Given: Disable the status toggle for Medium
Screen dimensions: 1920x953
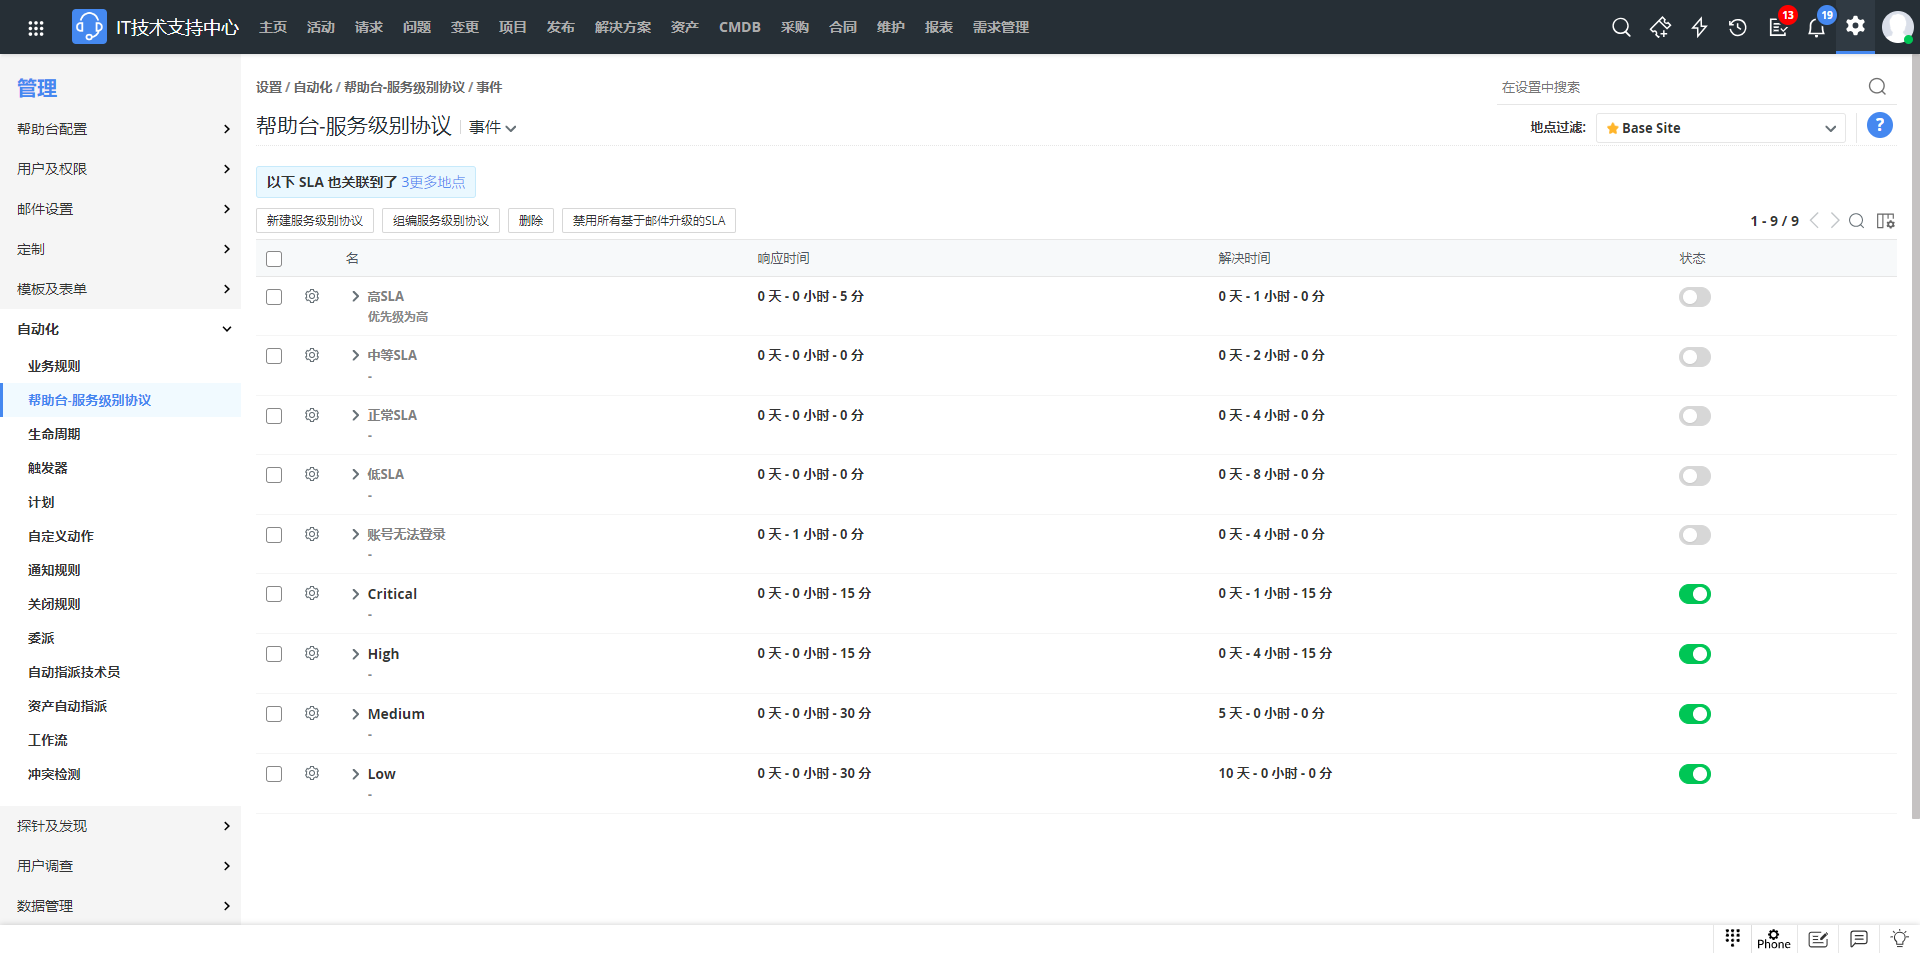Looking at the screenshot, I should pyautogui.click(x=1695, y=714).
